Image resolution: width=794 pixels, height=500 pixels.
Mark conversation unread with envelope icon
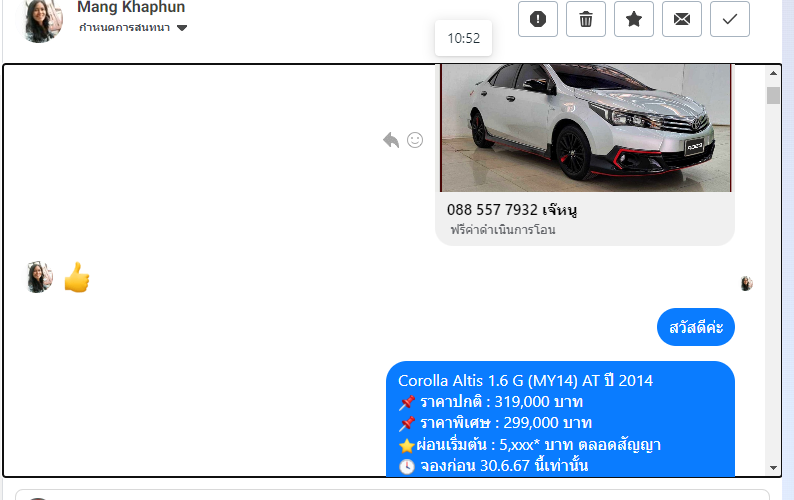click(682, 19)
